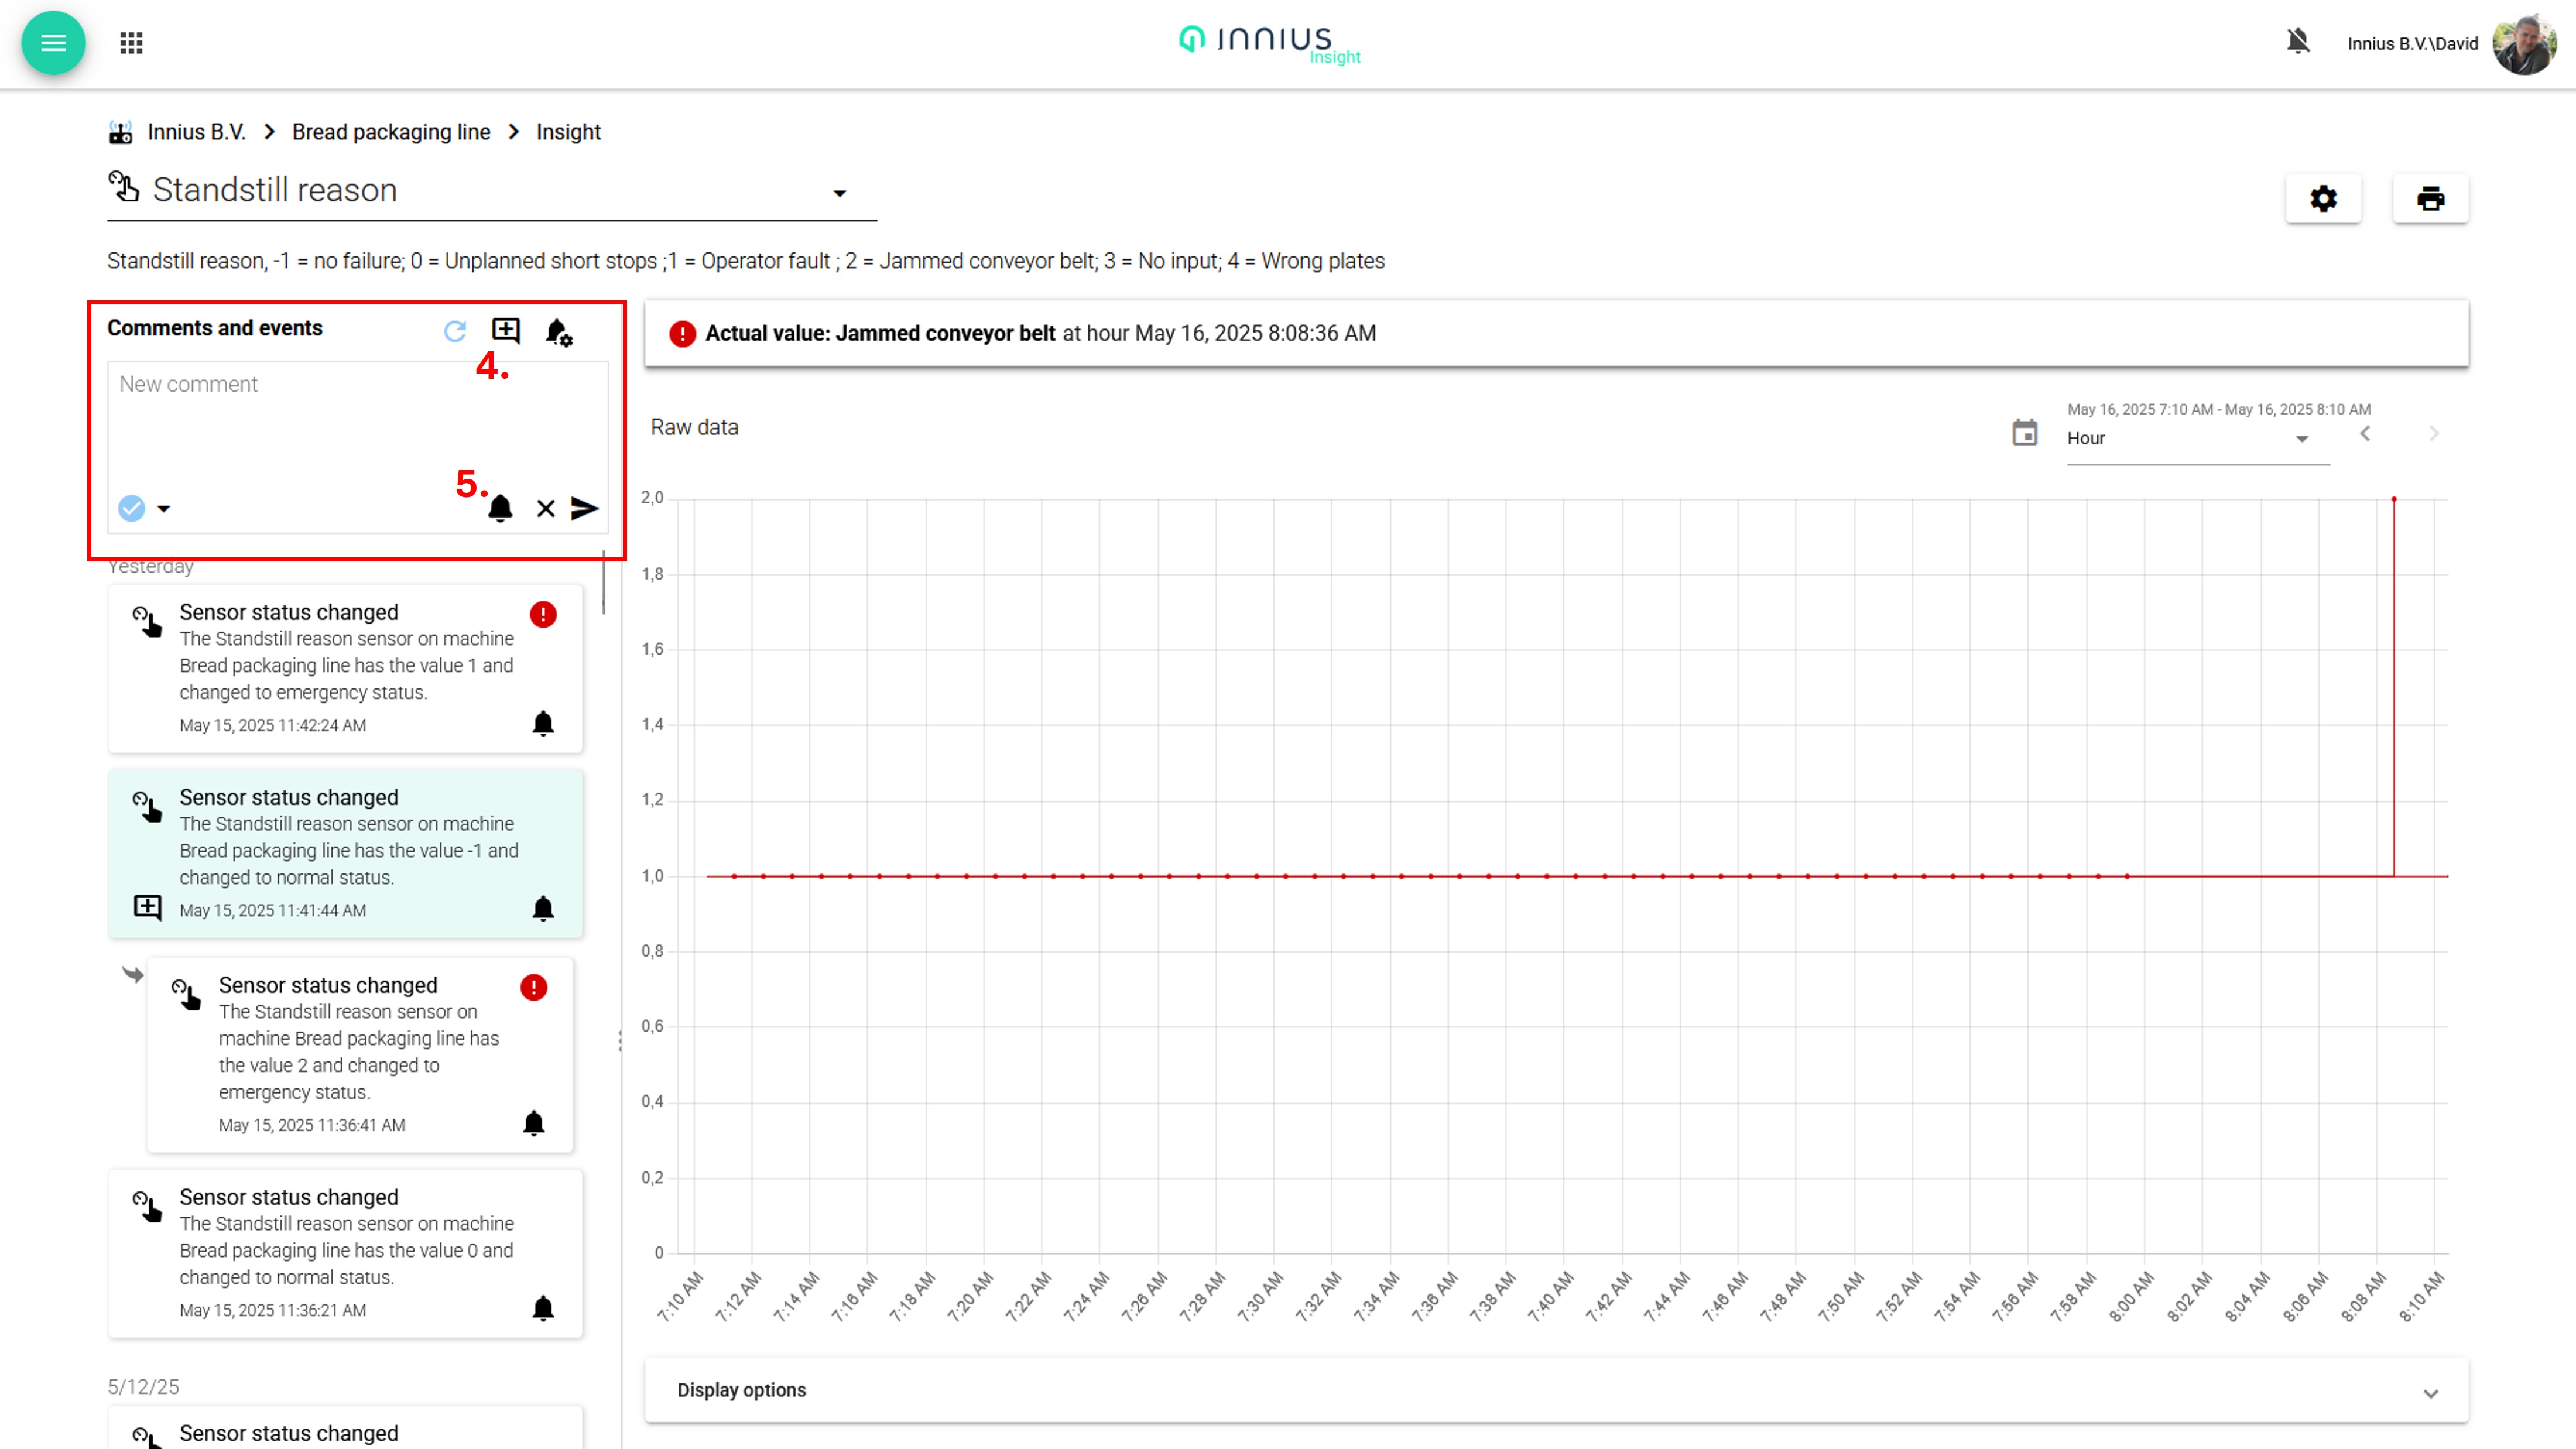This screenshot has height=1449, width=2576.
Task: Click the Insight breadcrumb
Action: pos(568,132)
